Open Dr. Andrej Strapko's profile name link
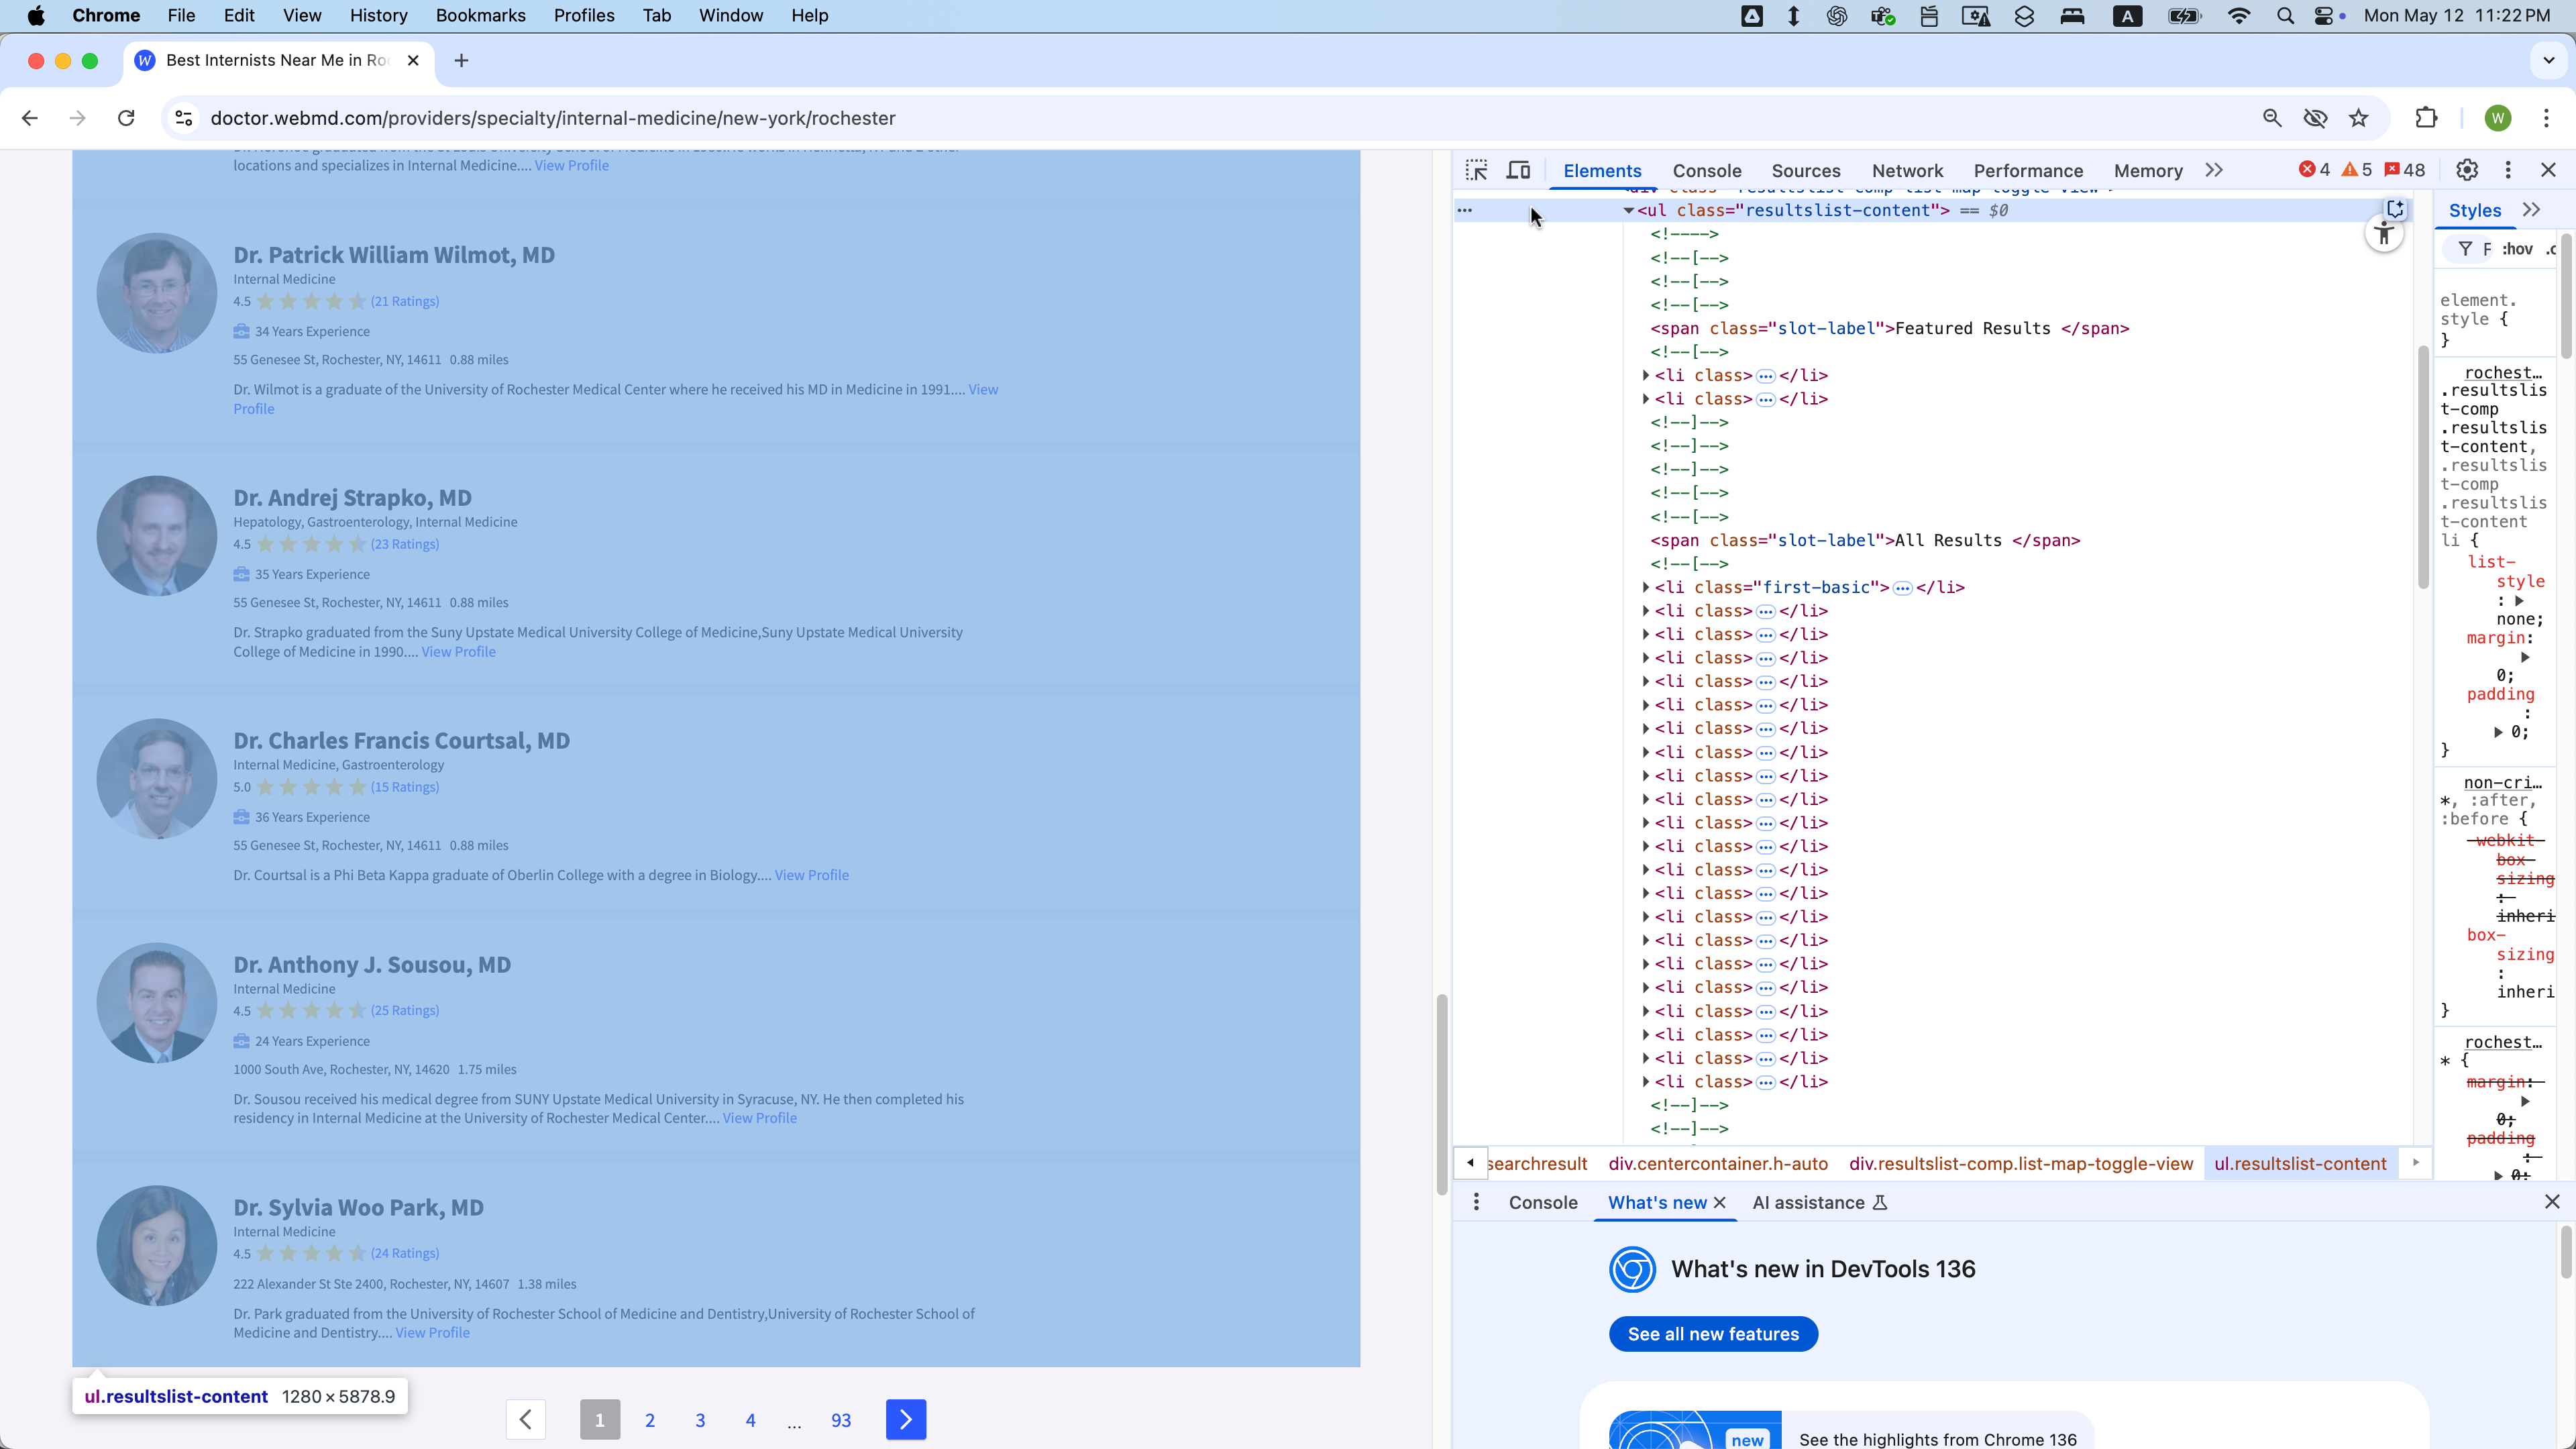Image resolution: width=2576 pixels, height=1449 pixels. (x=352, y=497)
